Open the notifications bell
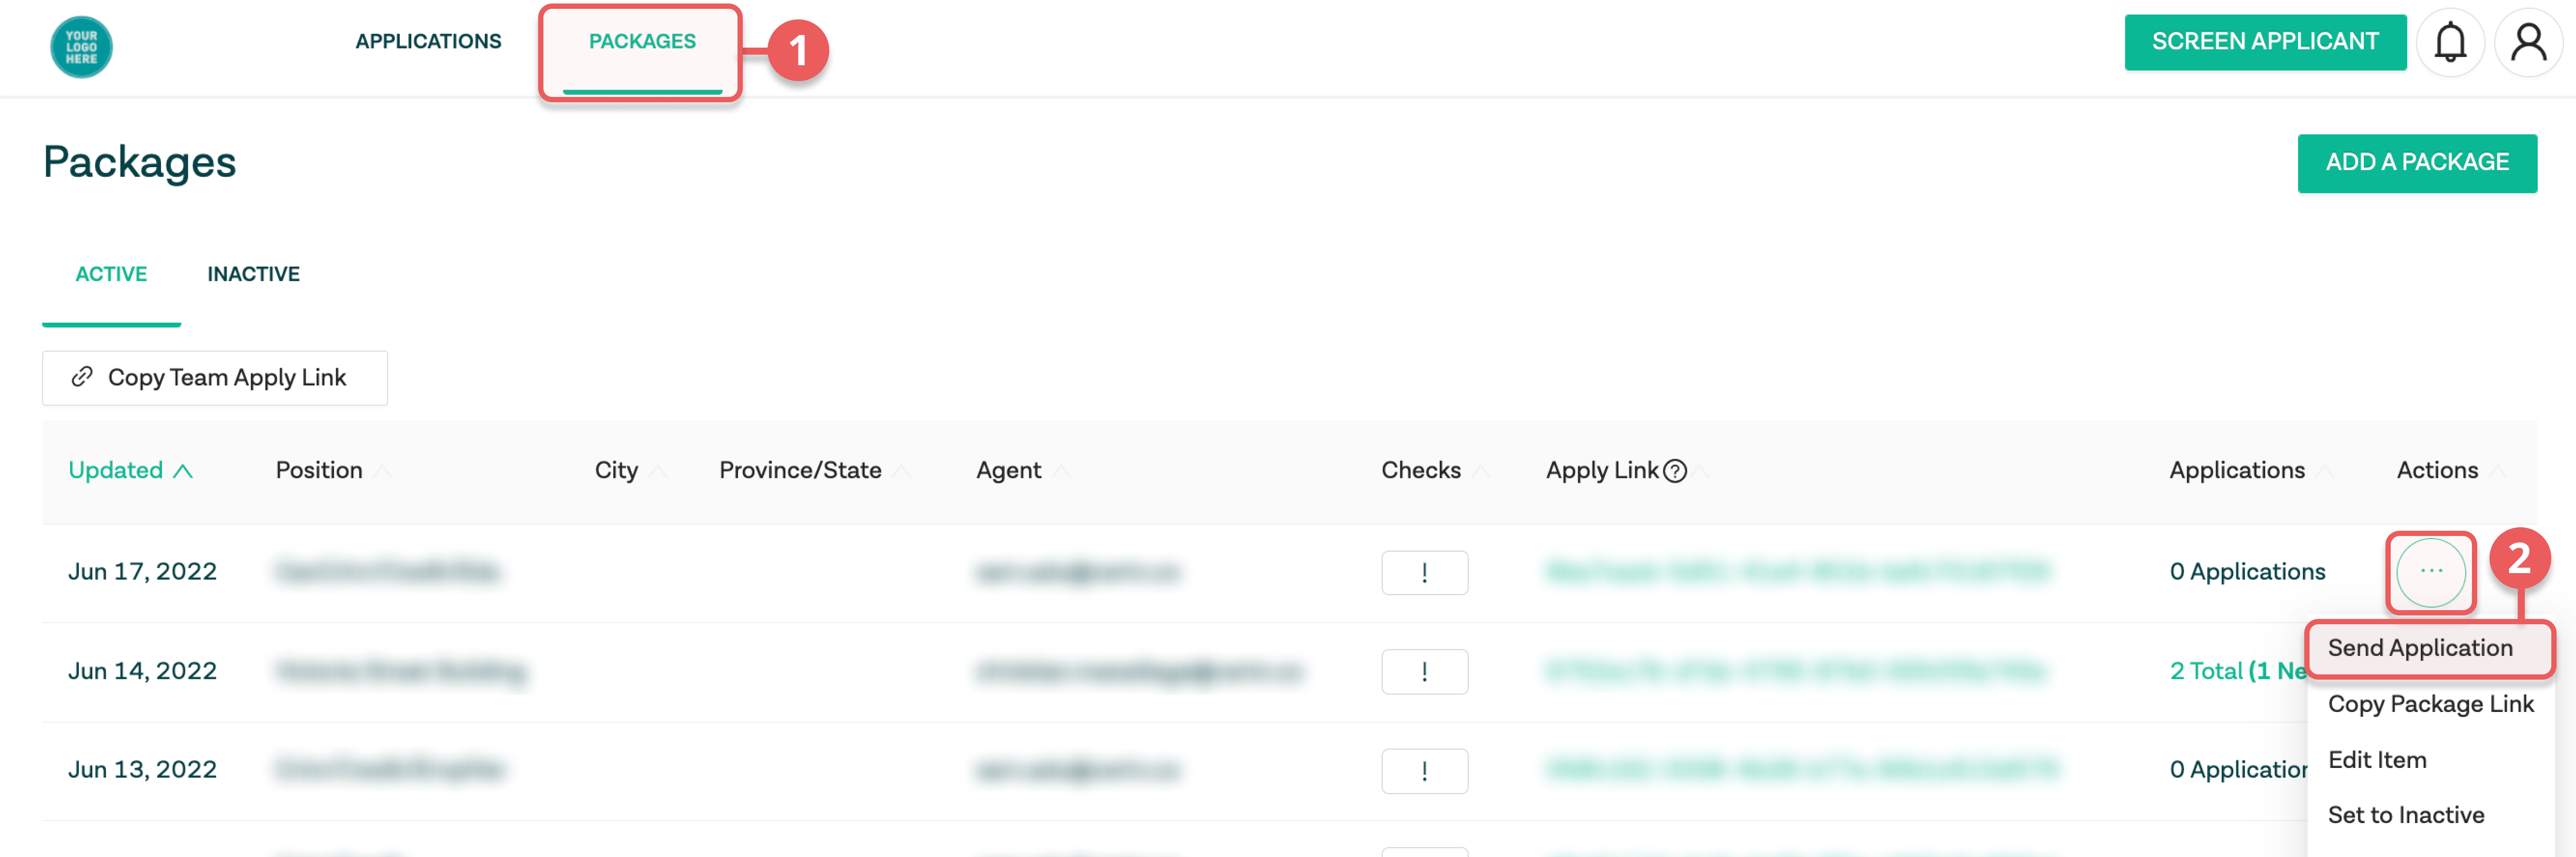 (2450, 43)
